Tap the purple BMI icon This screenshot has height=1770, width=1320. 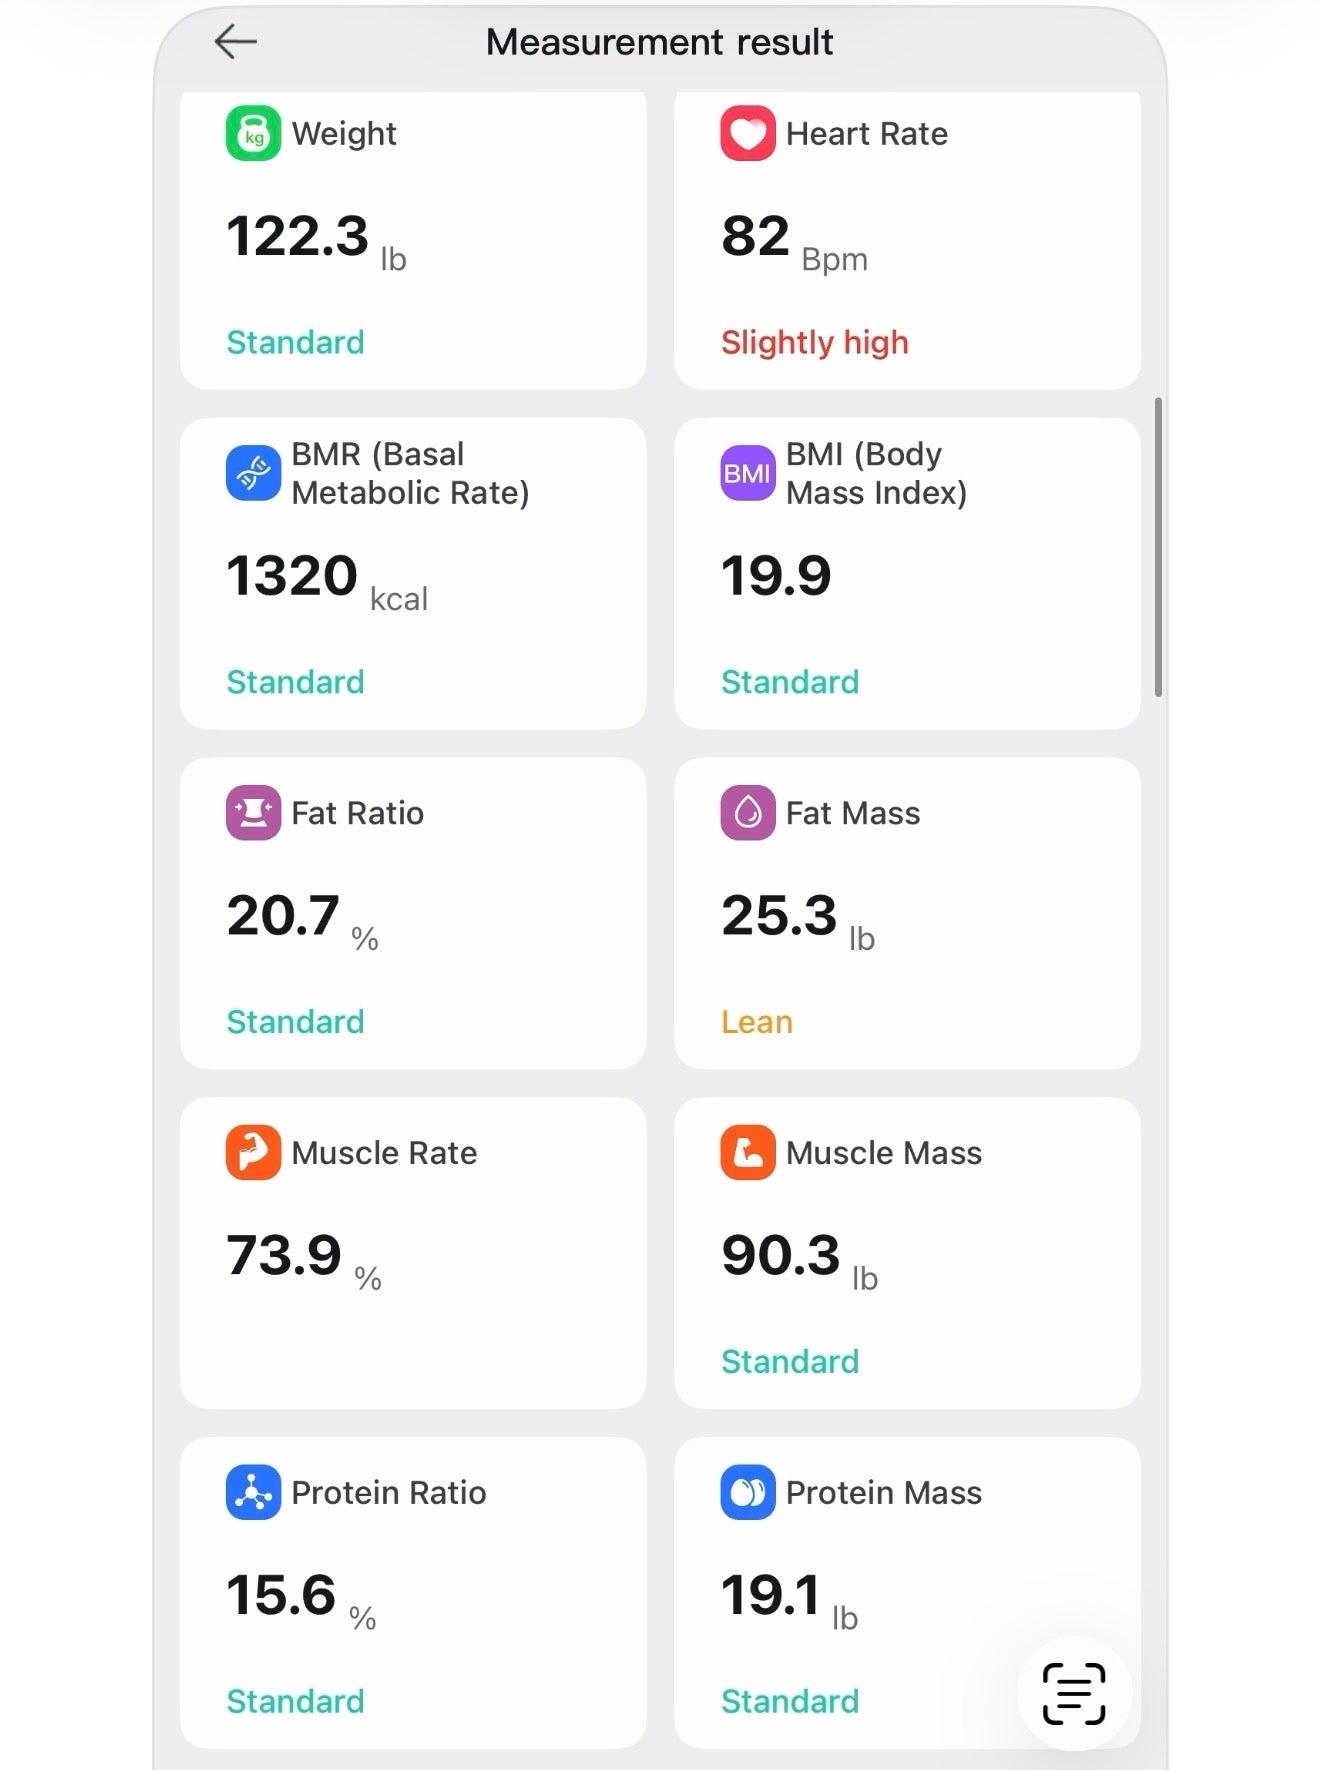(x=747, y=473)
